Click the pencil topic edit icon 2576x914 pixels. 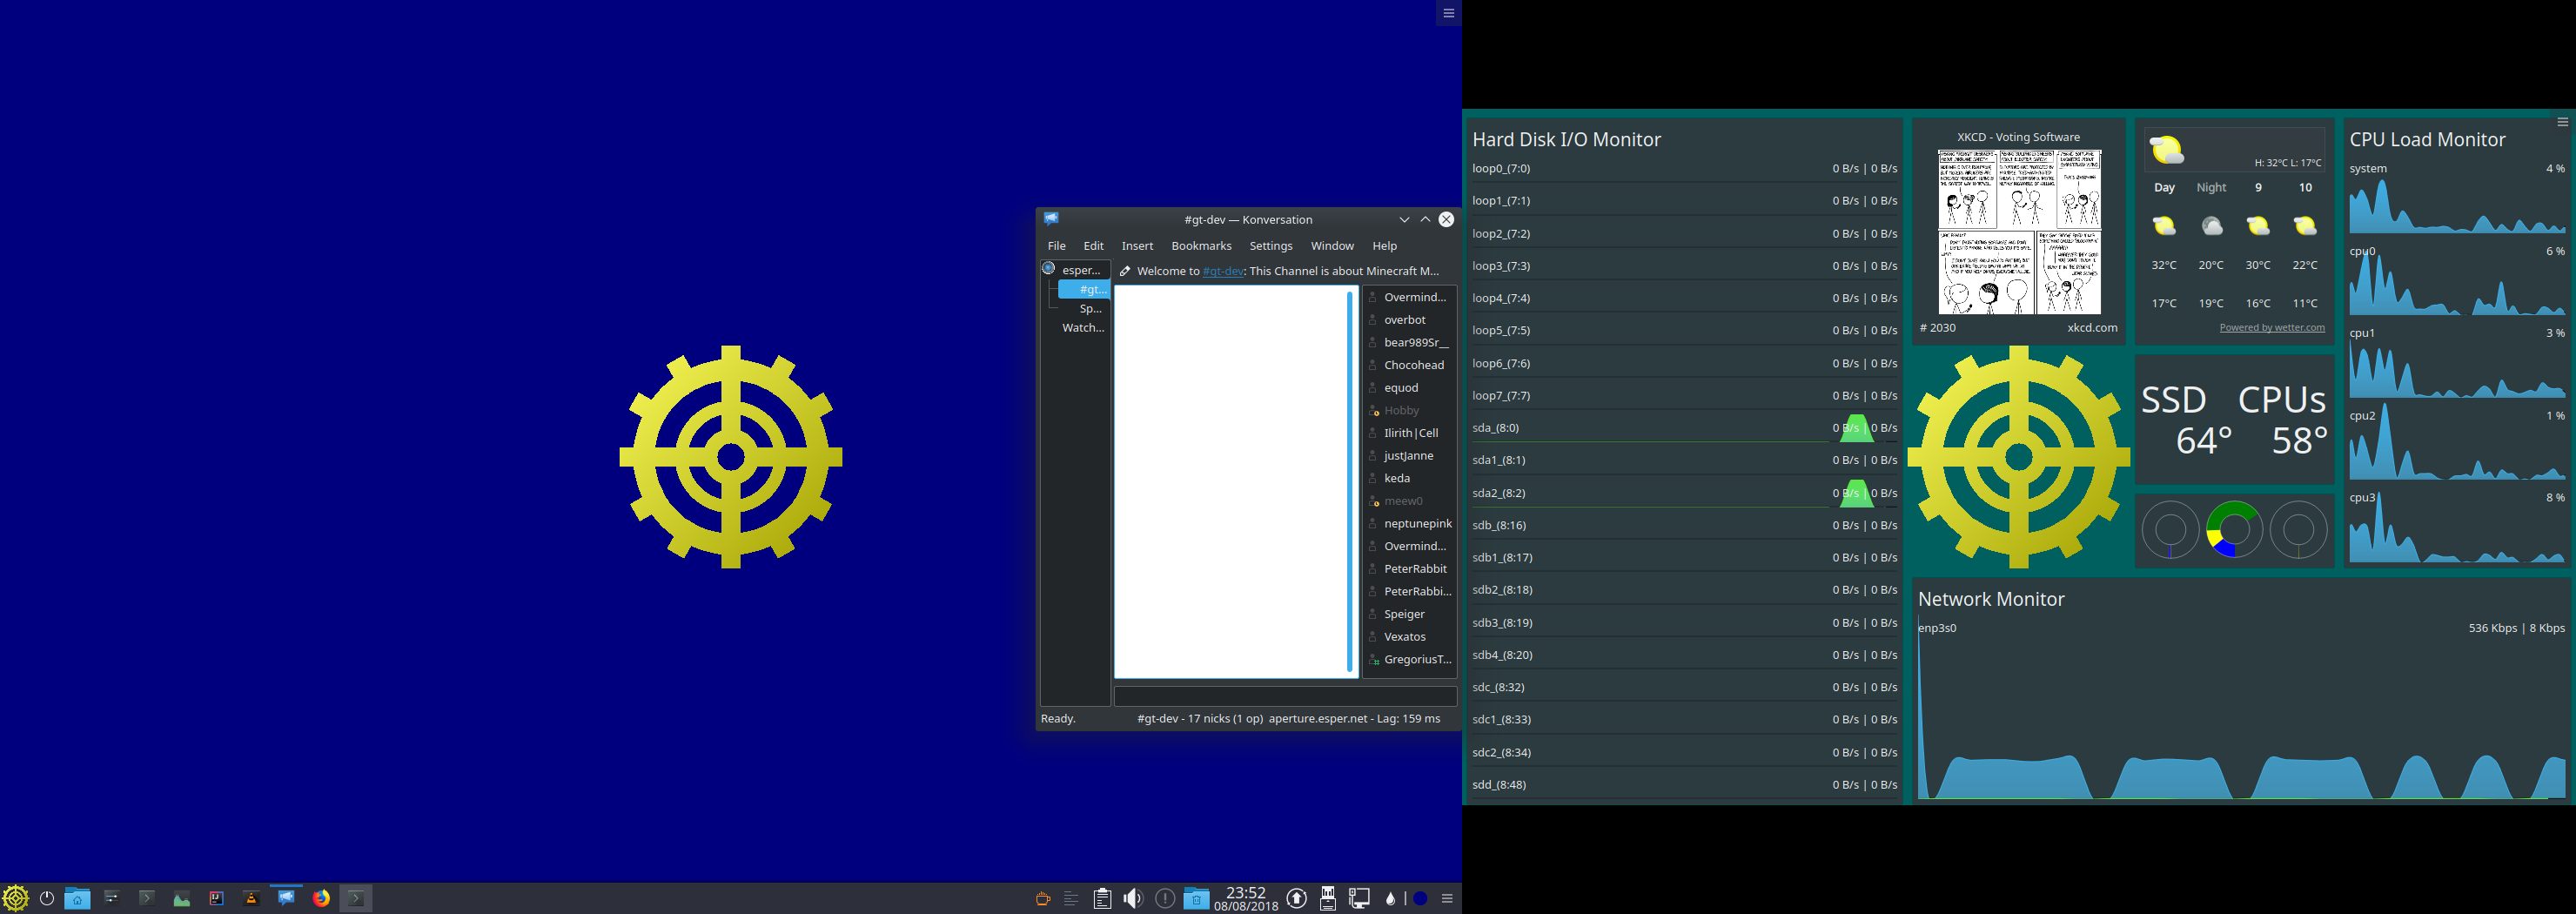[x=1125, y=271]
